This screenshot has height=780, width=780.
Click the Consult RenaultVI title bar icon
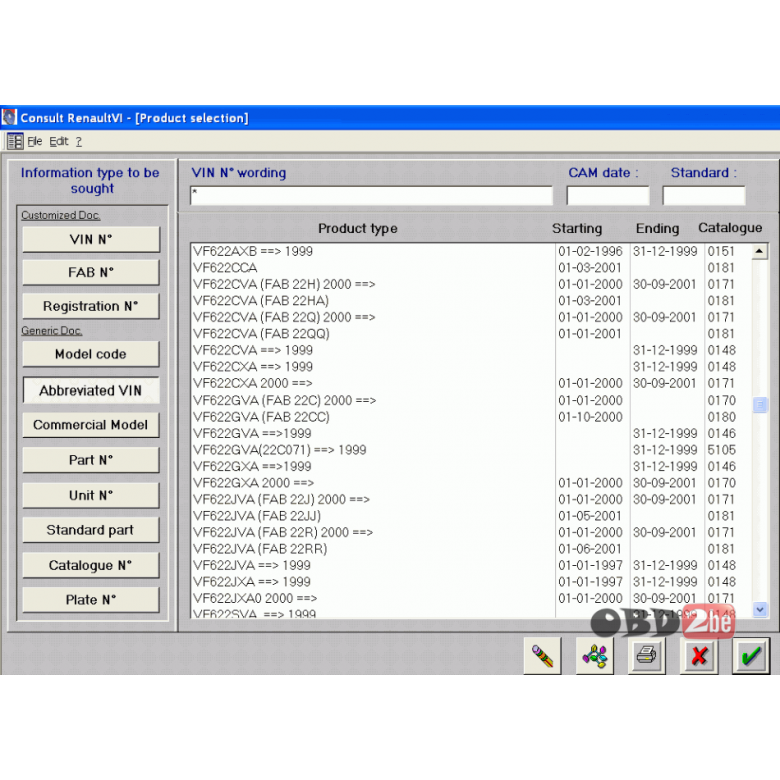point(9,117)
